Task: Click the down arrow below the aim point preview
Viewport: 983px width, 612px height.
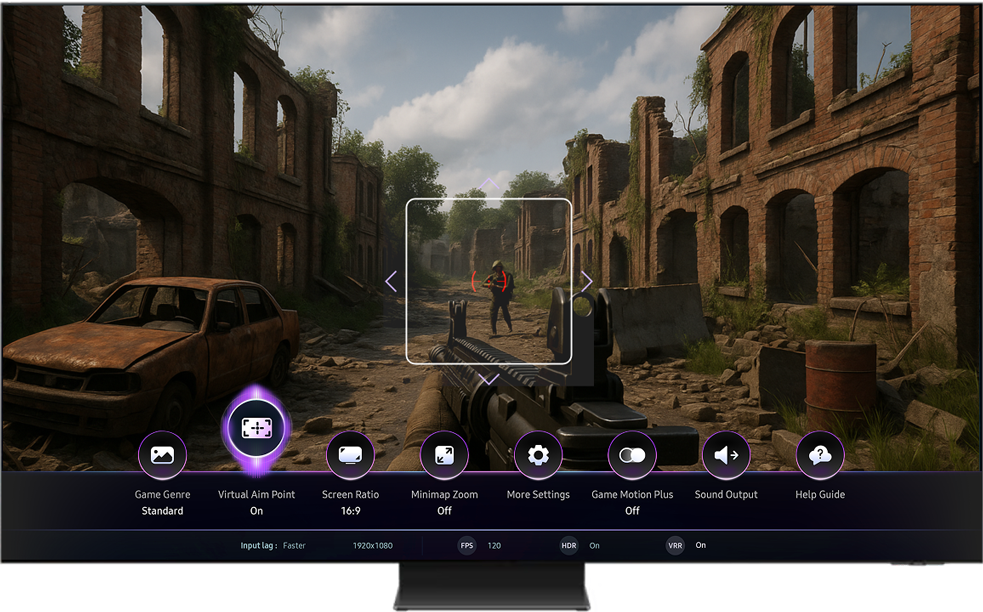Action: pyautogui.click(x=489, y=379)
